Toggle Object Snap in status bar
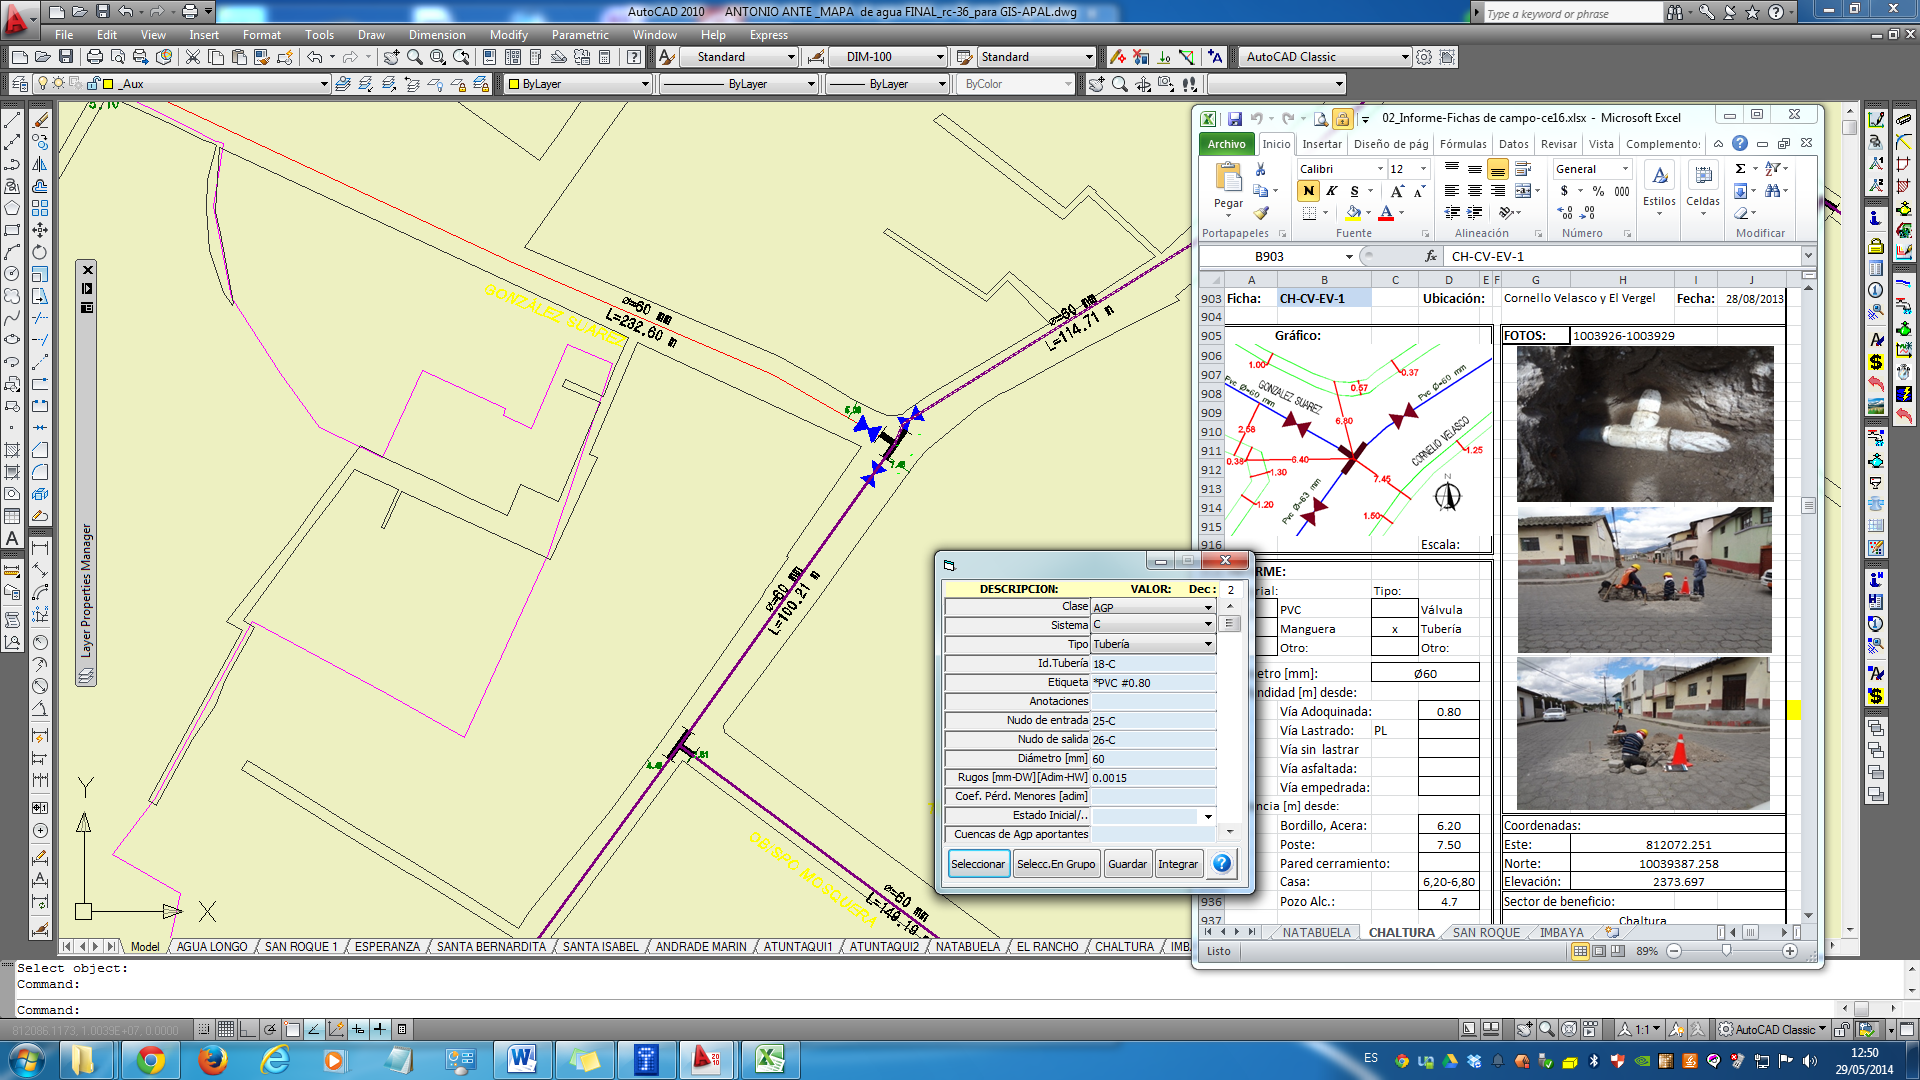Viewport: 1920px width, 1080px height. coord(292,1029)
